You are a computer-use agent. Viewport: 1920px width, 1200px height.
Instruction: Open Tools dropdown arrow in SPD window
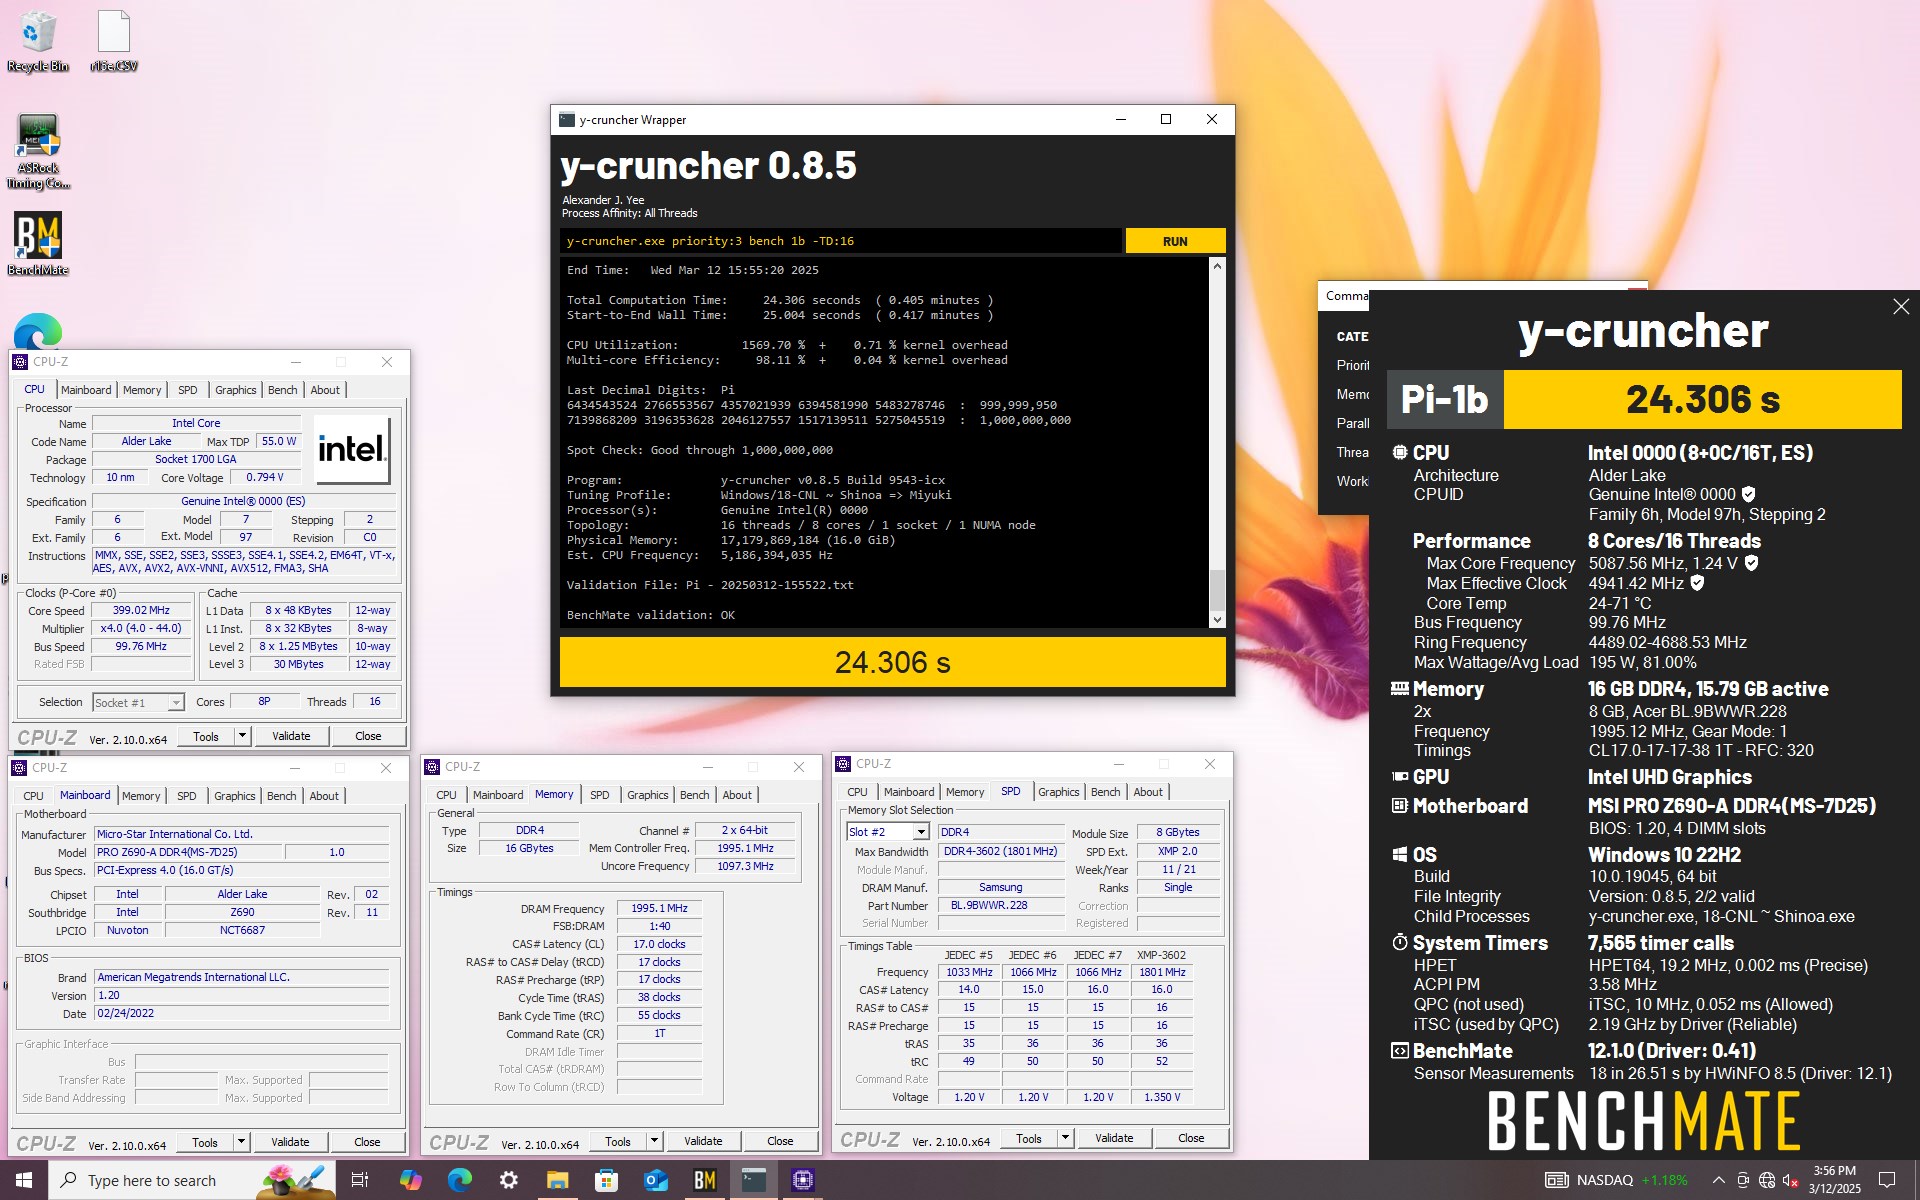pos(1065,1138)
